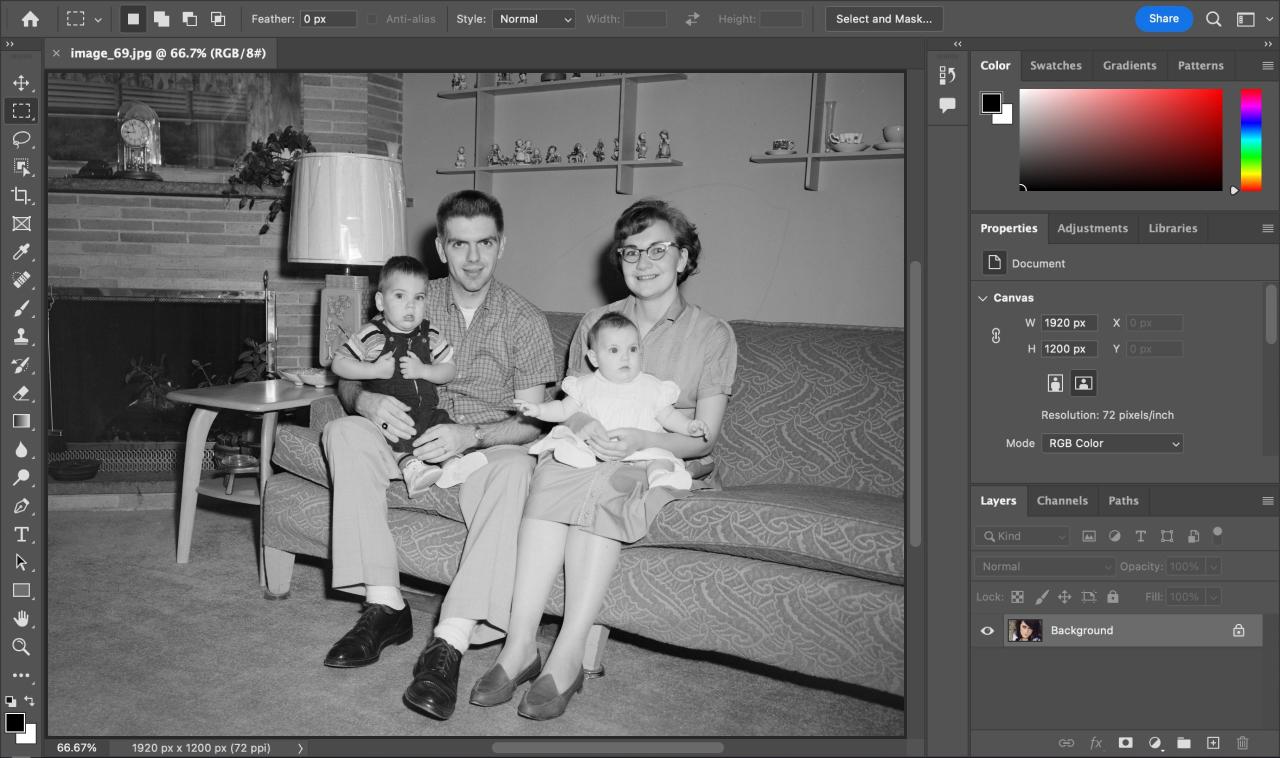Pick a hue on the rainbow color slider

[1250, 140]
